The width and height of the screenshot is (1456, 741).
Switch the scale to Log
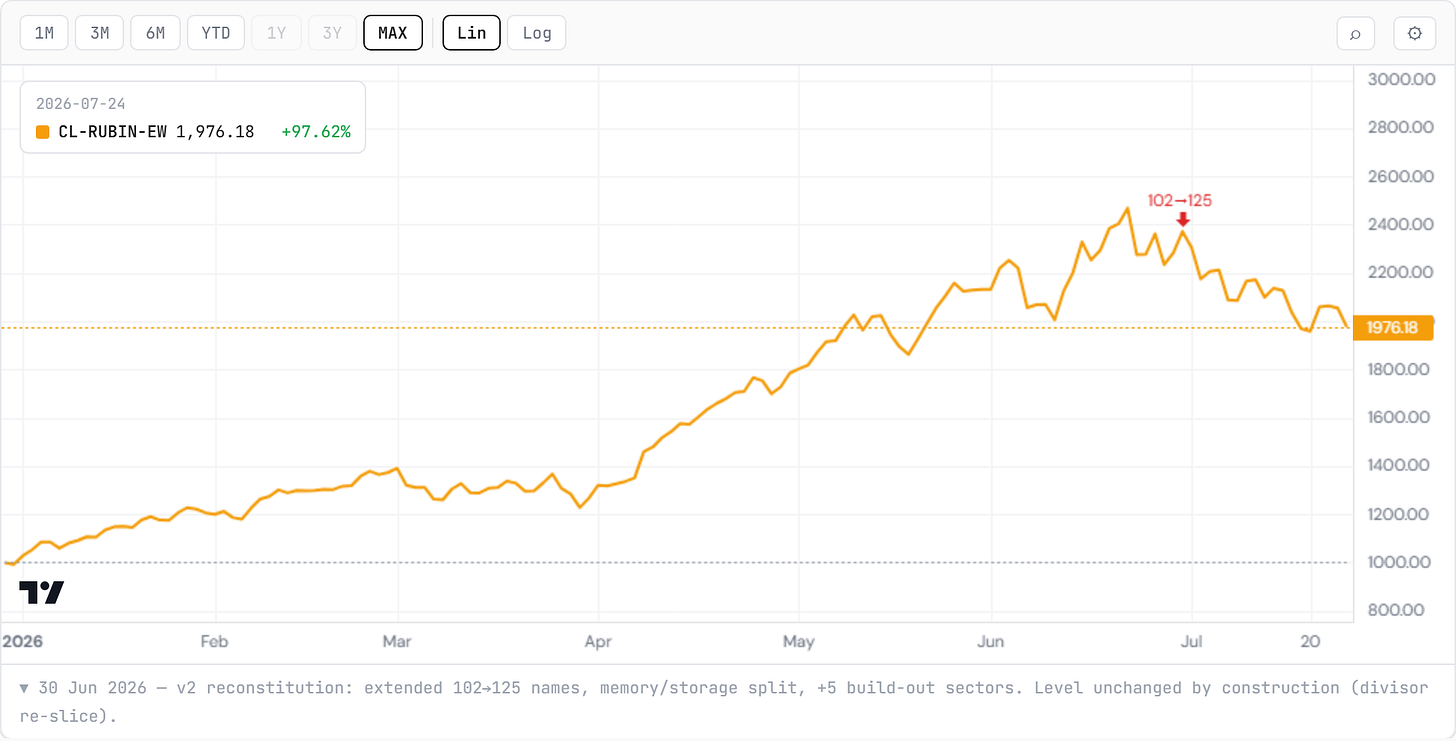[x=537, y=33]
